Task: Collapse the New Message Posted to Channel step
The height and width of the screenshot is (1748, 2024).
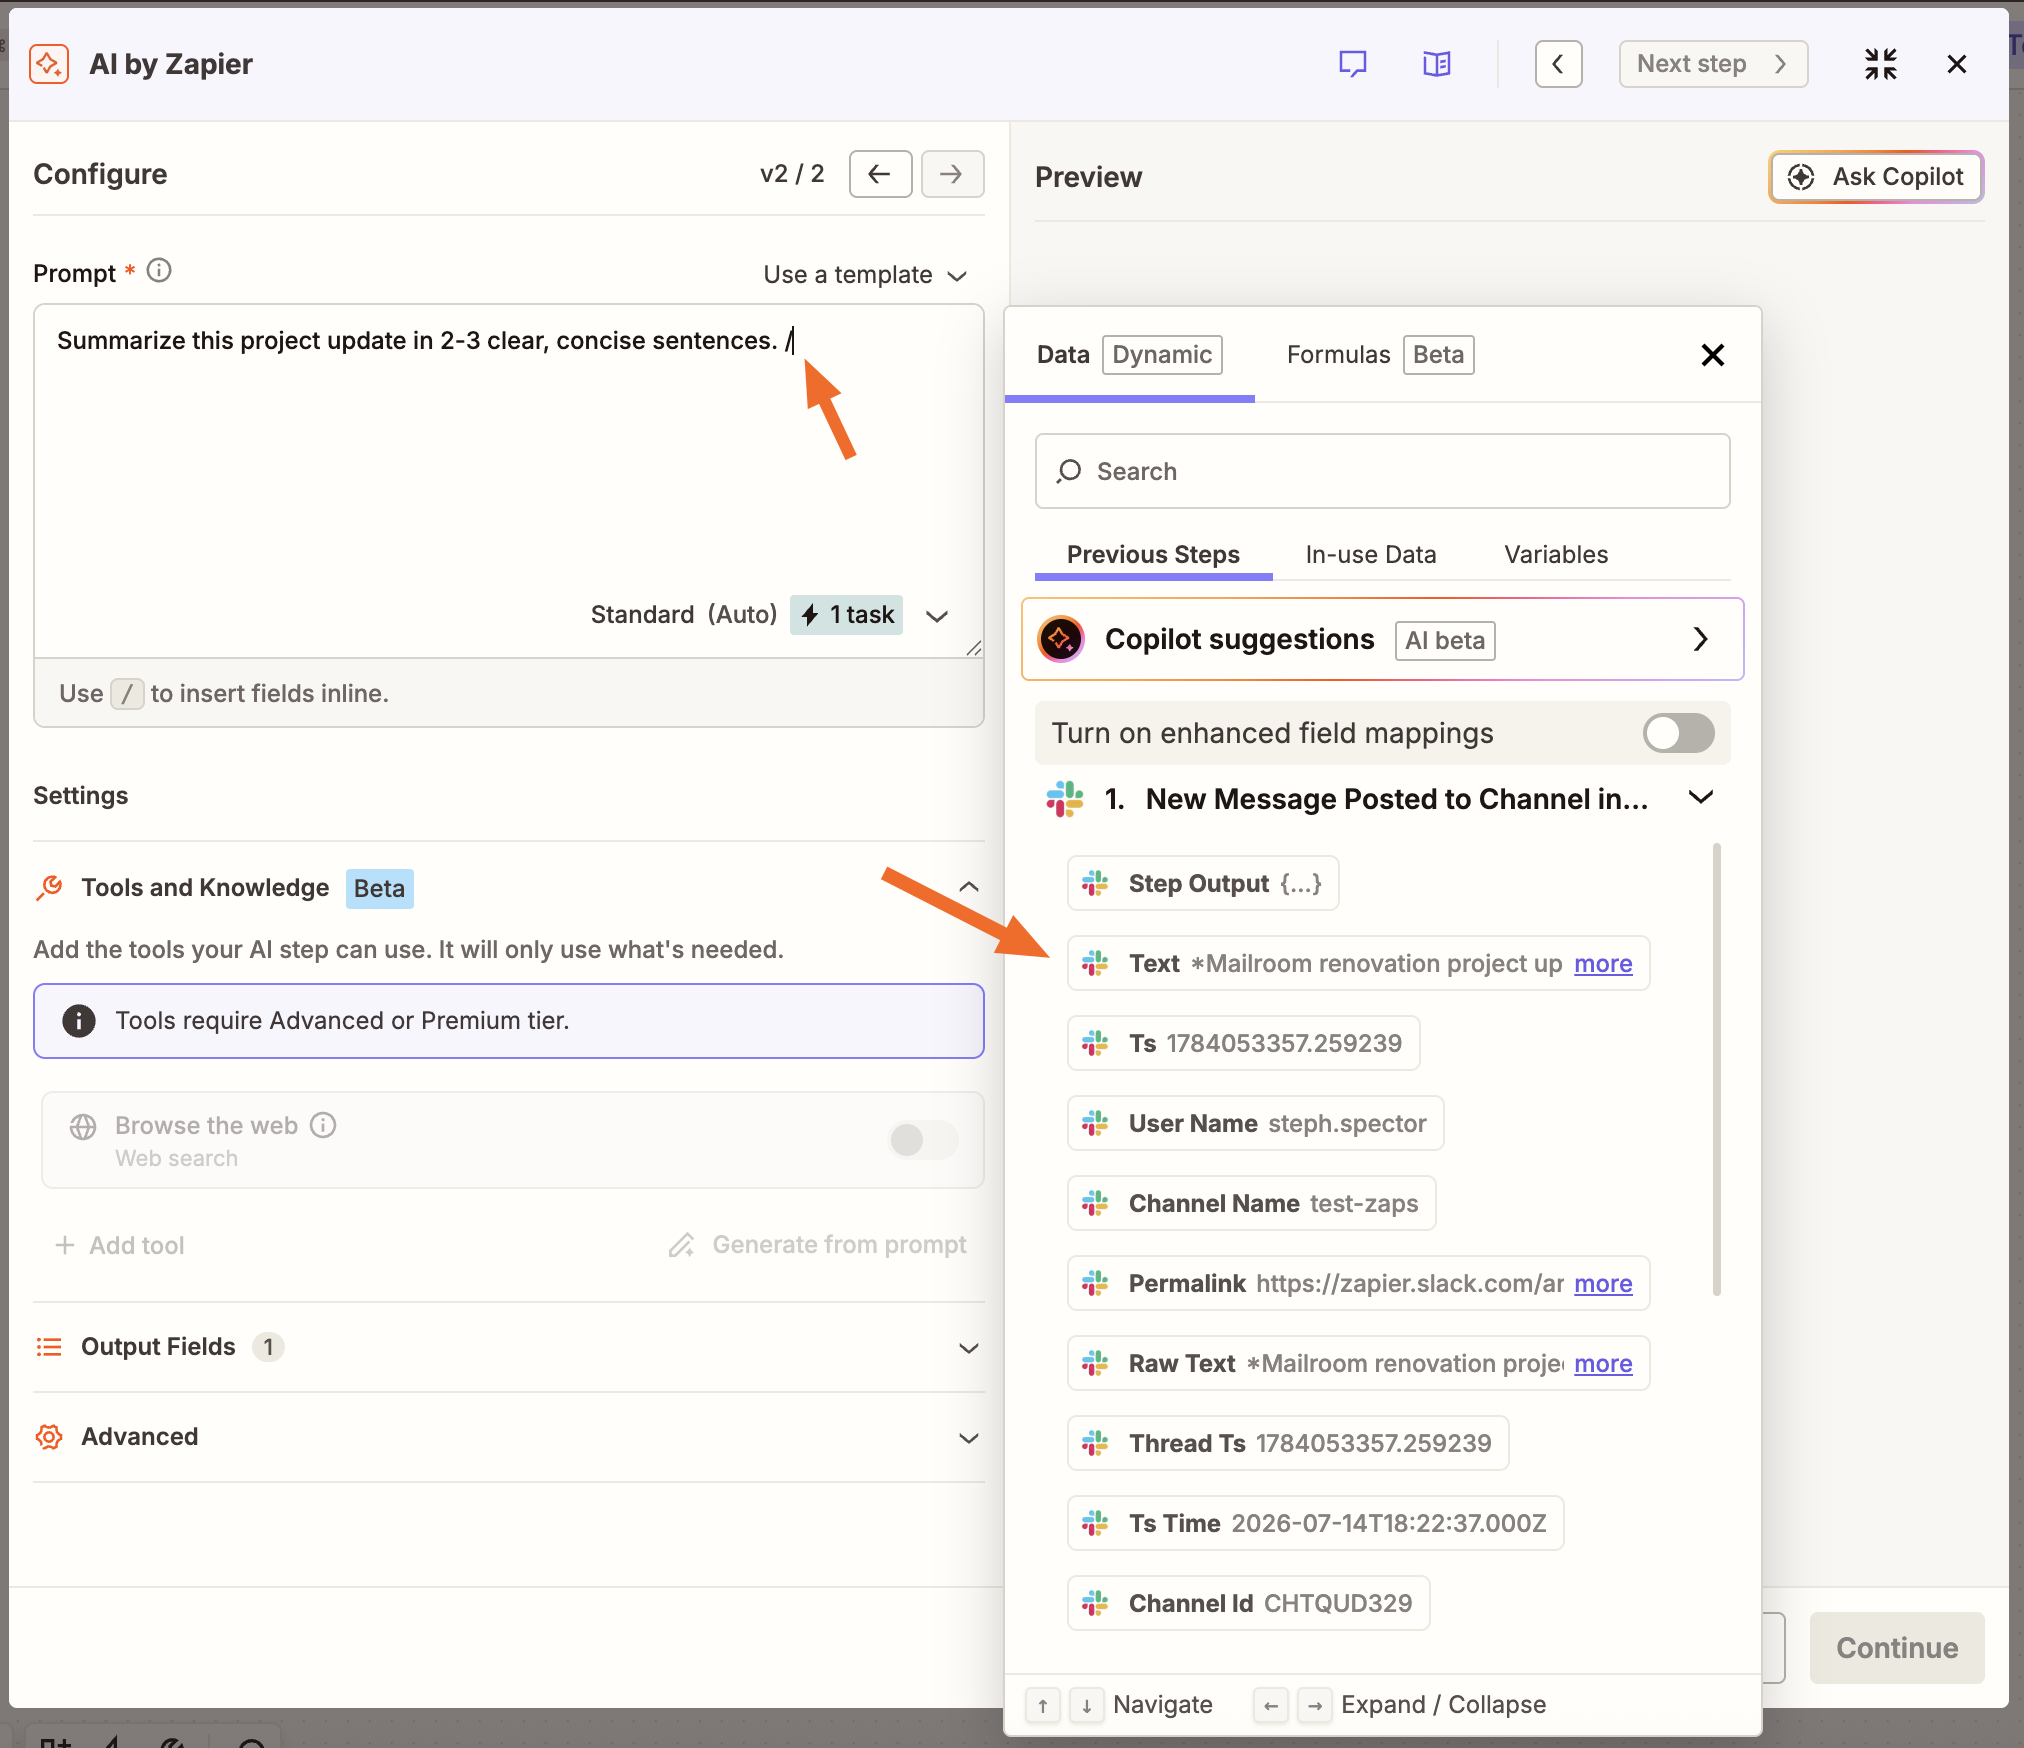Action: [1700, 797]
